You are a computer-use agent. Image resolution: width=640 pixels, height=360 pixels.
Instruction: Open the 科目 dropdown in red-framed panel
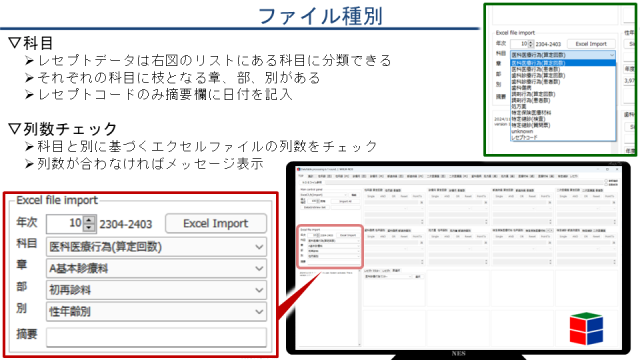[x=156, y=247]
